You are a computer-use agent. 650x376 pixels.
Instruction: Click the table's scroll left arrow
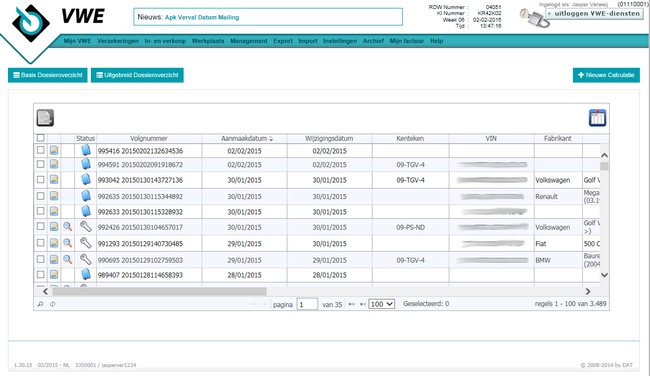45,291
